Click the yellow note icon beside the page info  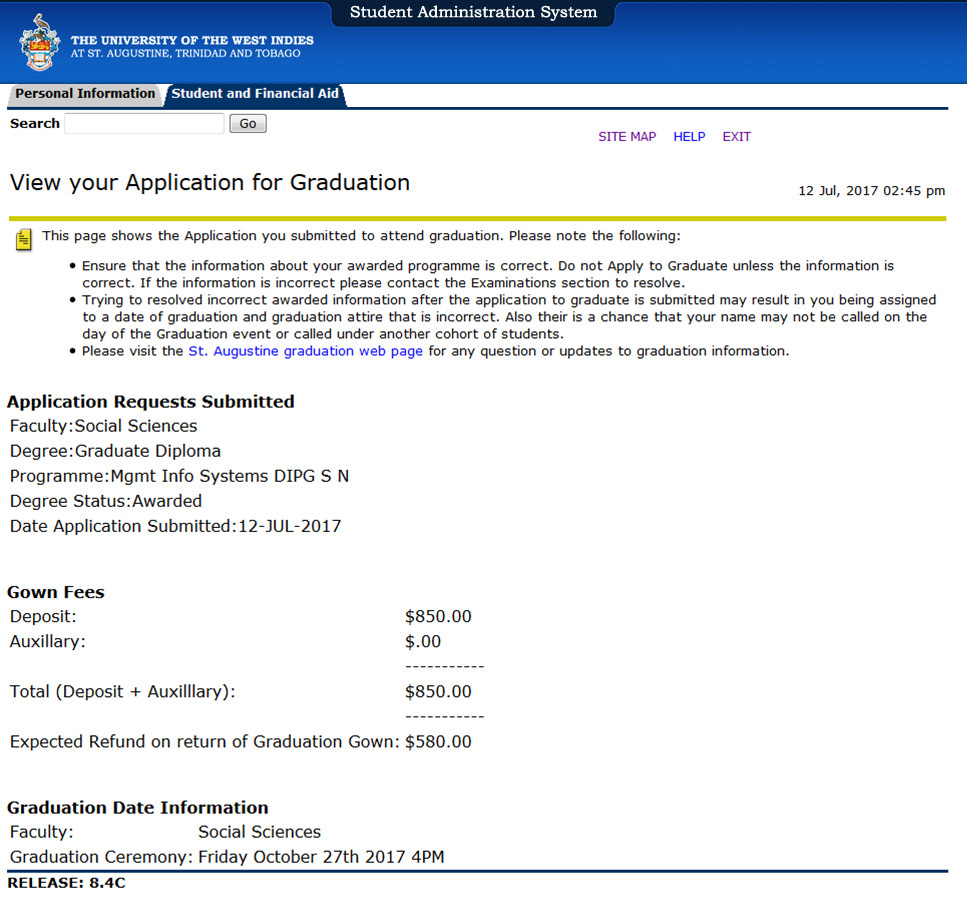point(23,239)
